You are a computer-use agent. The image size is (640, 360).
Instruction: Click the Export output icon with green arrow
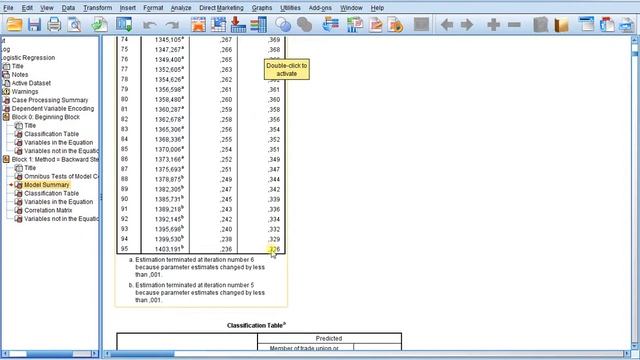(x=99, y=24)
